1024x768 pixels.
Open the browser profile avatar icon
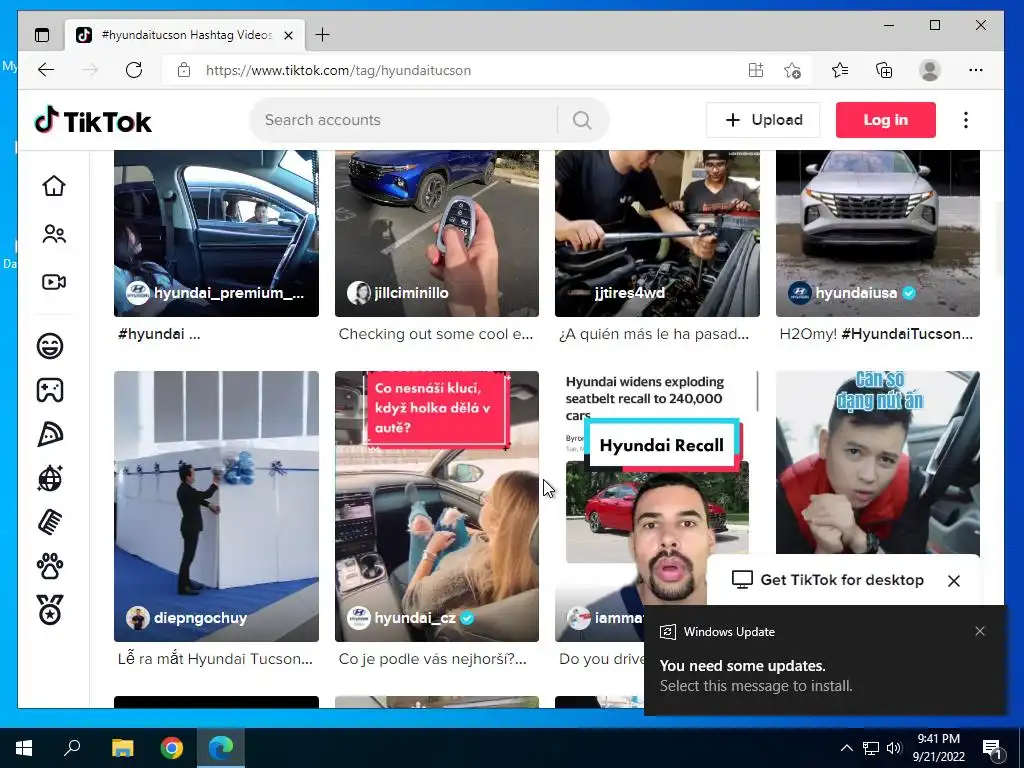929,70
